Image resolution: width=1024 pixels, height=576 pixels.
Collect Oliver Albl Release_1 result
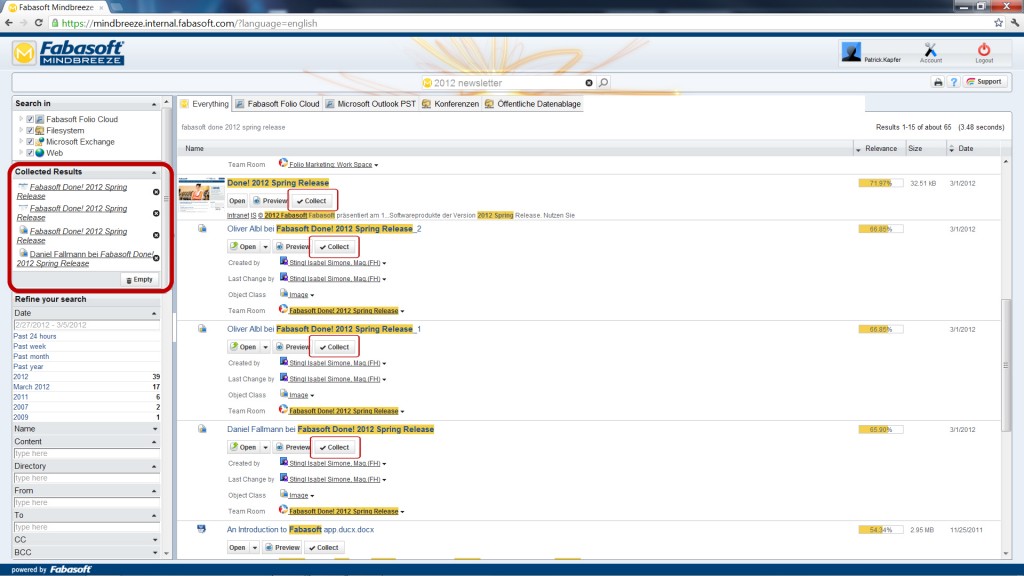(334, 347)
